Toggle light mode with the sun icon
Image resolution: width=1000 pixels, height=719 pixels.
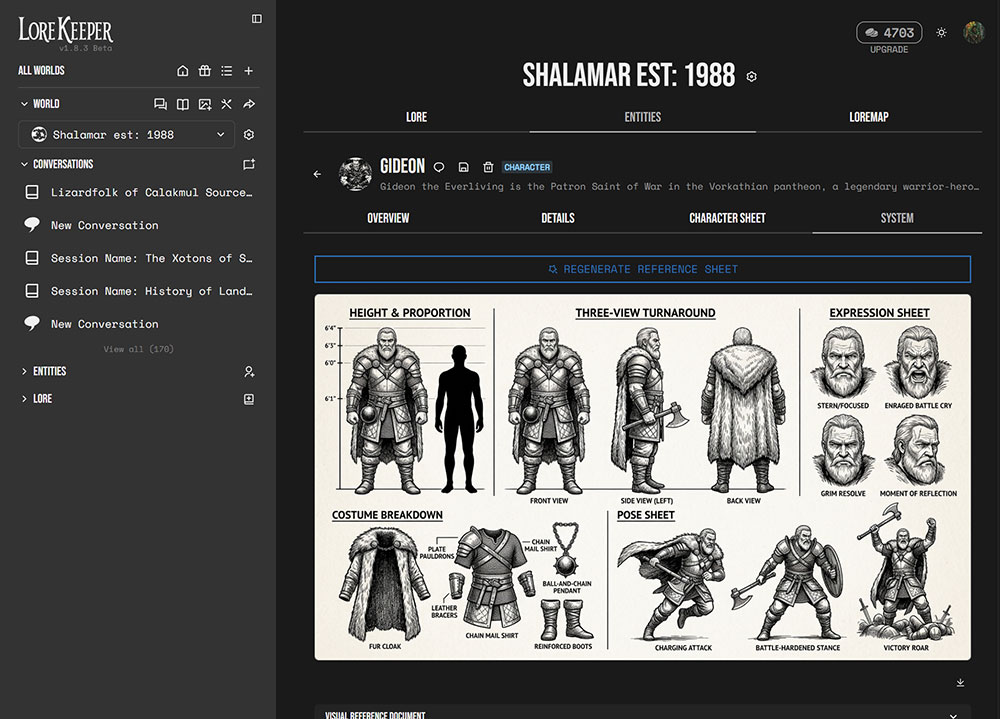click(941, 32)
